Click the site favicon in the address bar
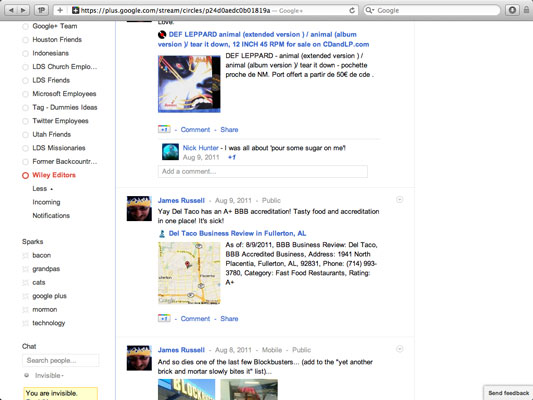The image size is (533, 400). click(x=75, y=11)
